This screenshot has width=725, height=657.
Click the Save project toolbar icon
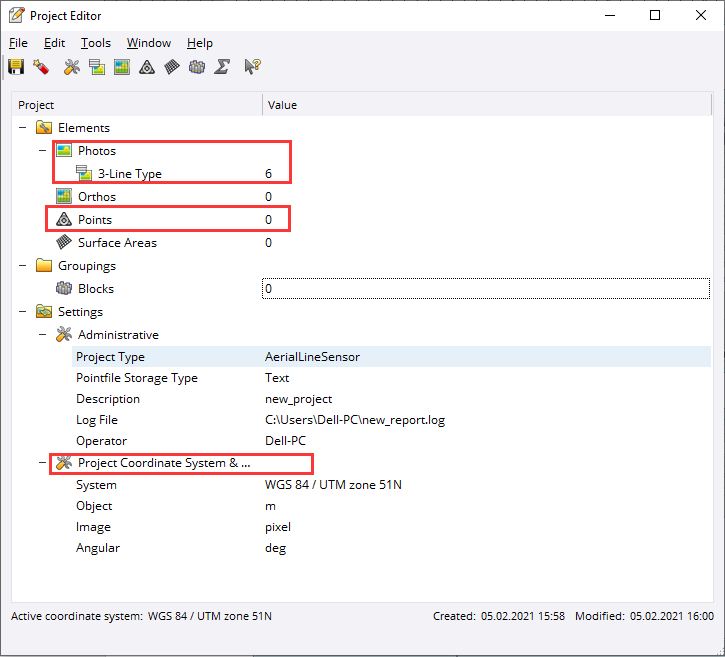pyautogui.click(x=16, y=67)
